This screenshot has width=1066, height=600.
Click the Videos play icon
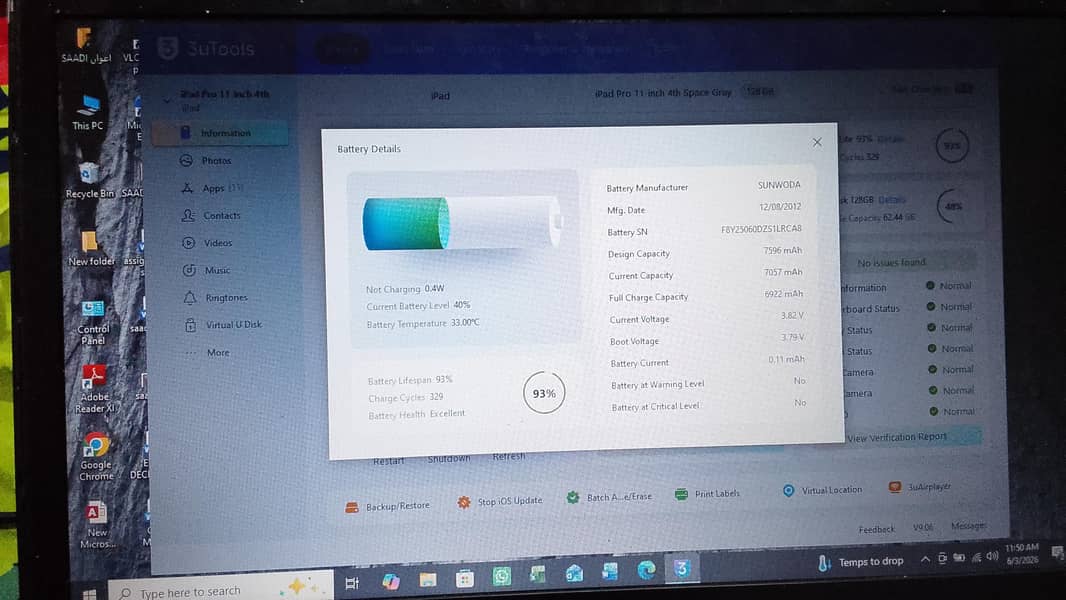(x=188, y=243)
